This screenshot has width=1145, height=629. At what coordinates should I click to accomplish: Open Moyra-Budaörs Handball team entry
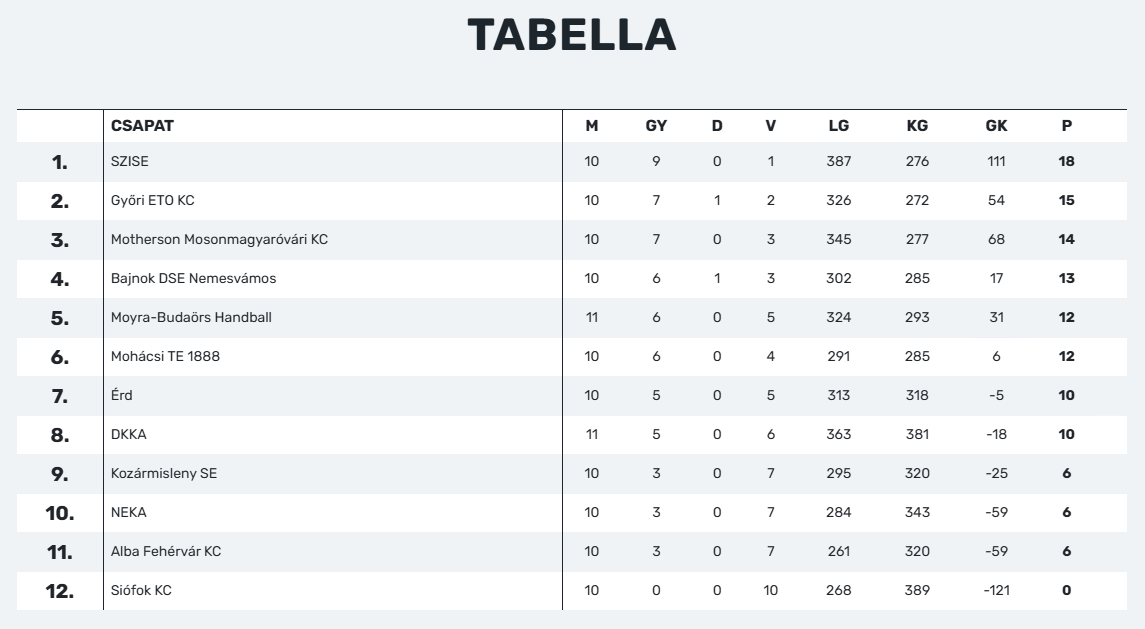191,318
